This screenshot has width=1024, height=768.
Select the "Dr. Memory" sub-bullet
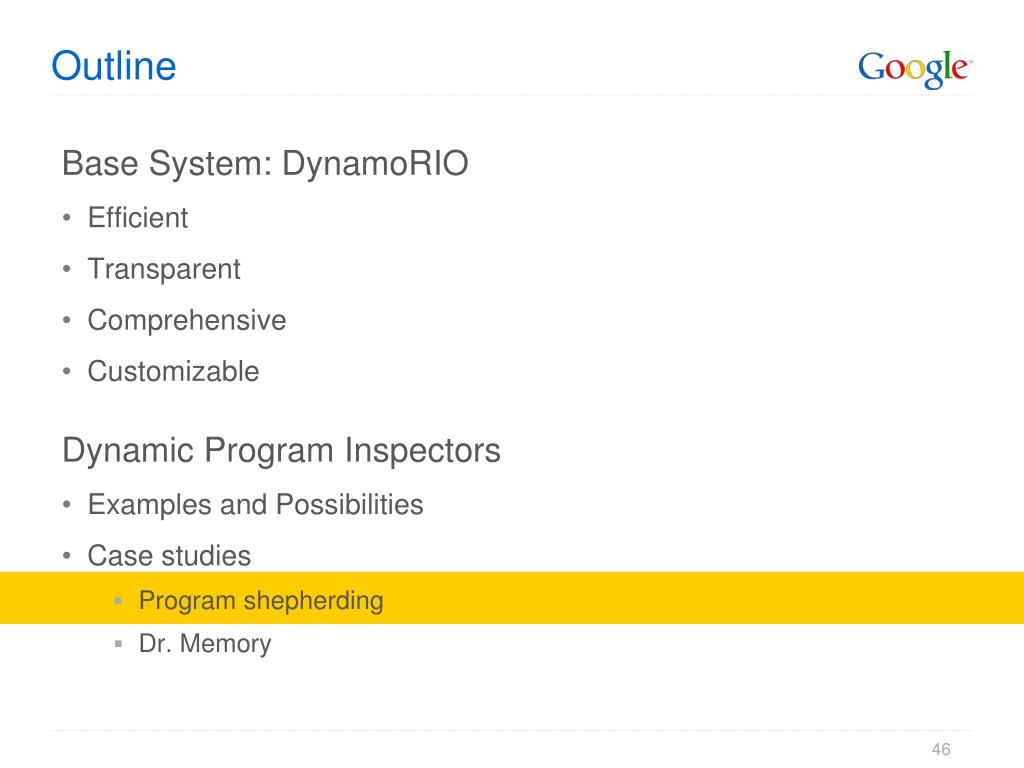click(x=205, y=643)
